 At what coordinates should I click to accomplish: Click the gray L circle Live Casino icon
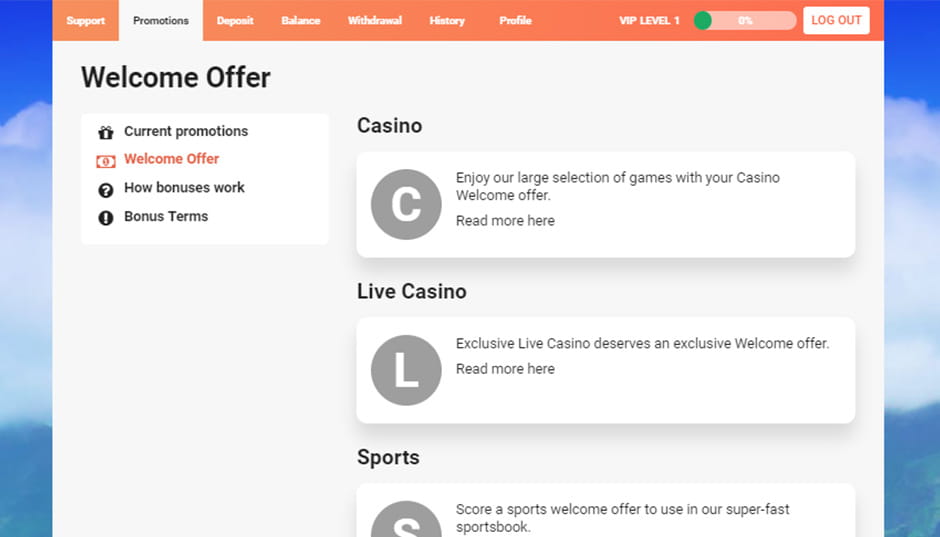click(x=406, y=370)
